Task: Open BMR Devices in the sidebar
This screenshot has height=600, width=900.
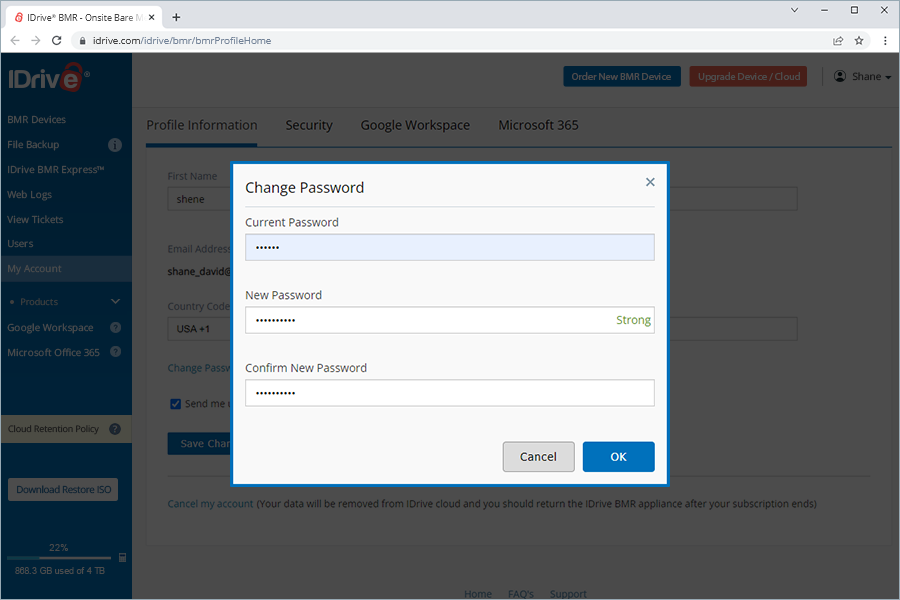Action: [x=36, y=119]
